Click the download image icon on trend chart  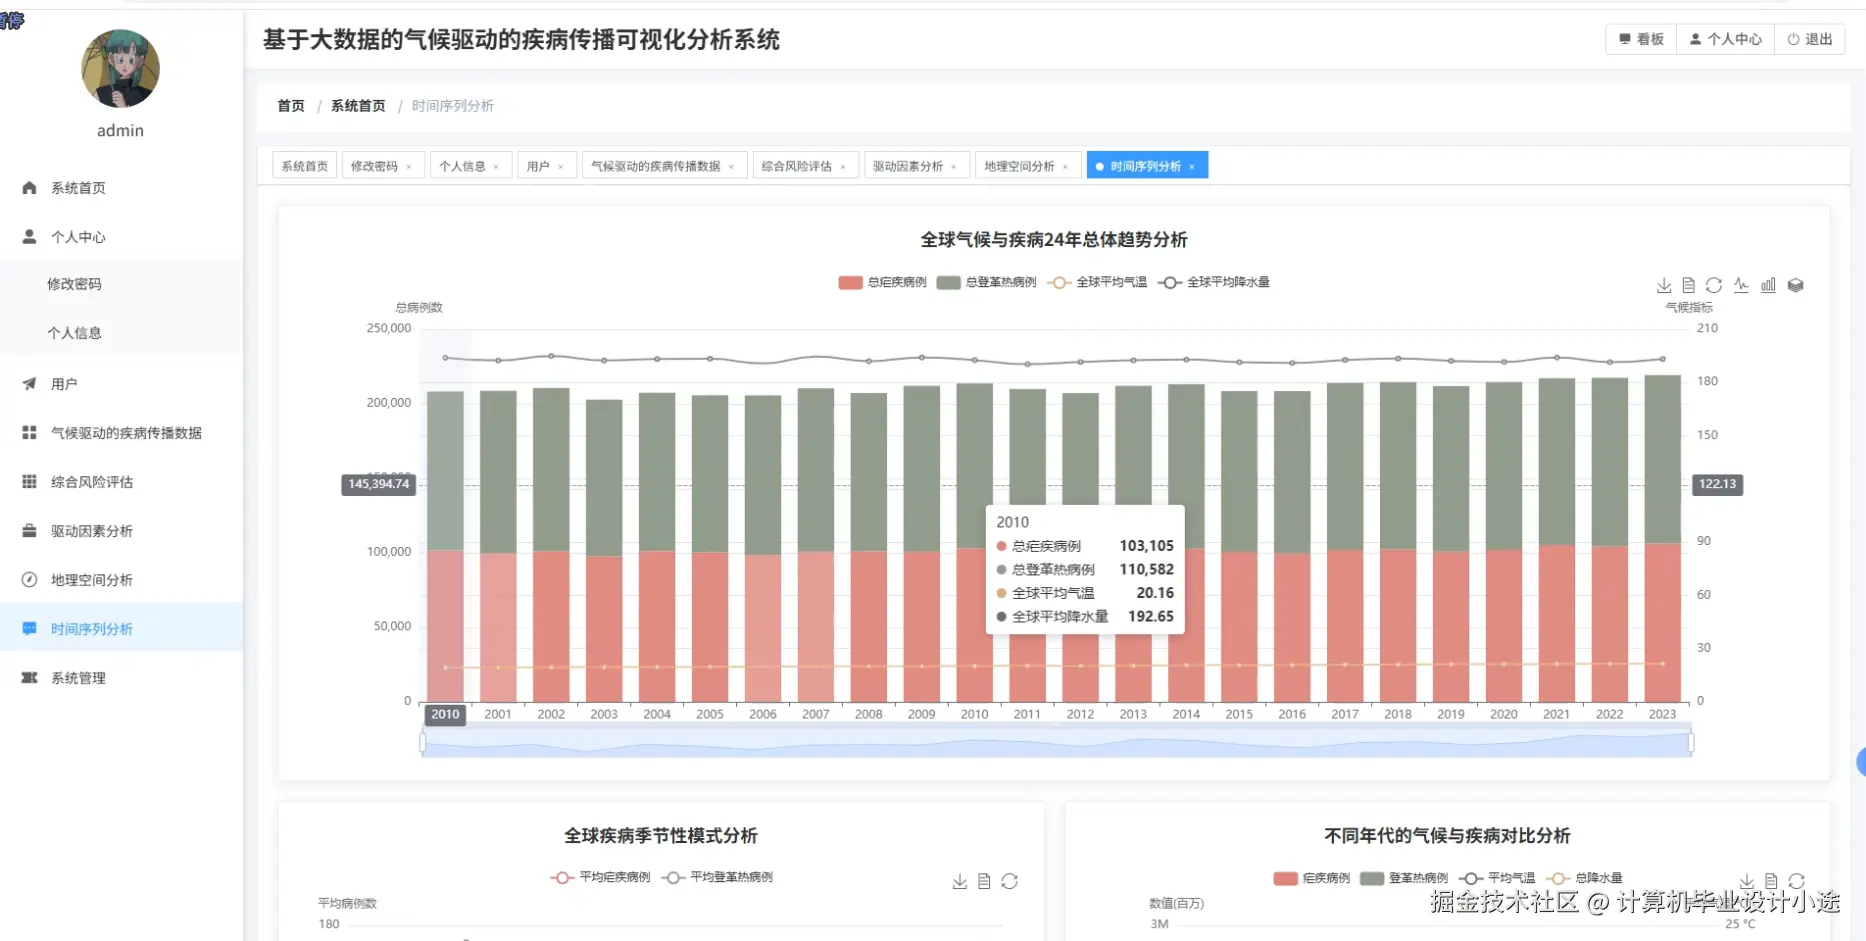(x=1664, y=285)
